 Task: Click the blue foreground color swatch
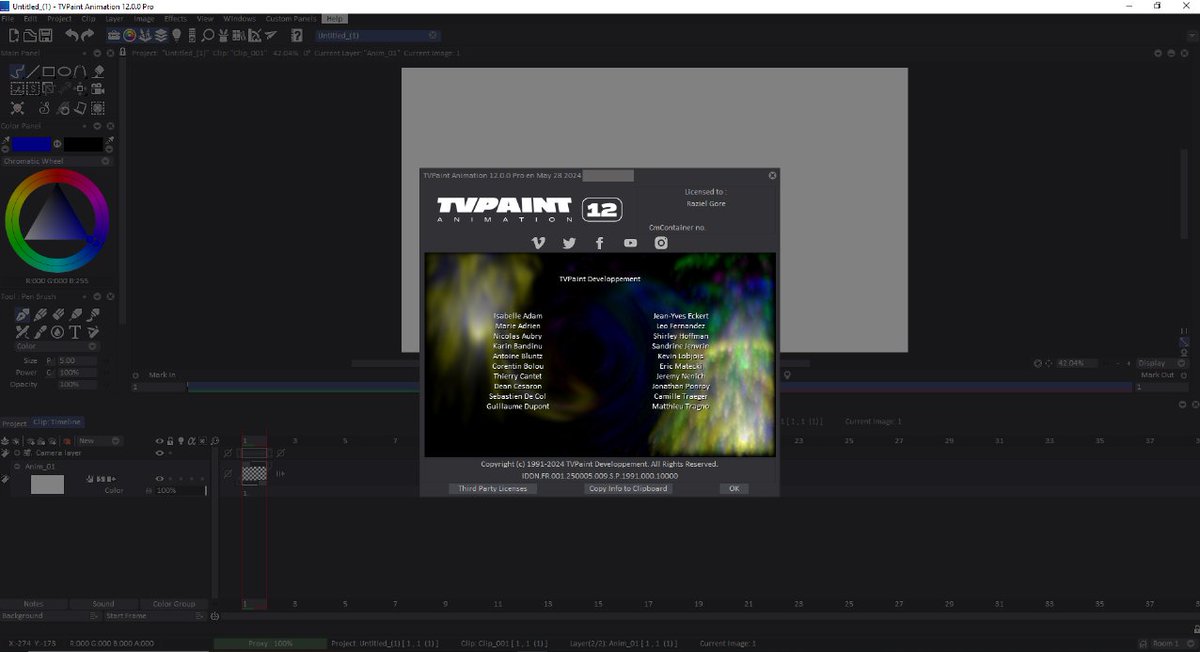tap(32, 144)
